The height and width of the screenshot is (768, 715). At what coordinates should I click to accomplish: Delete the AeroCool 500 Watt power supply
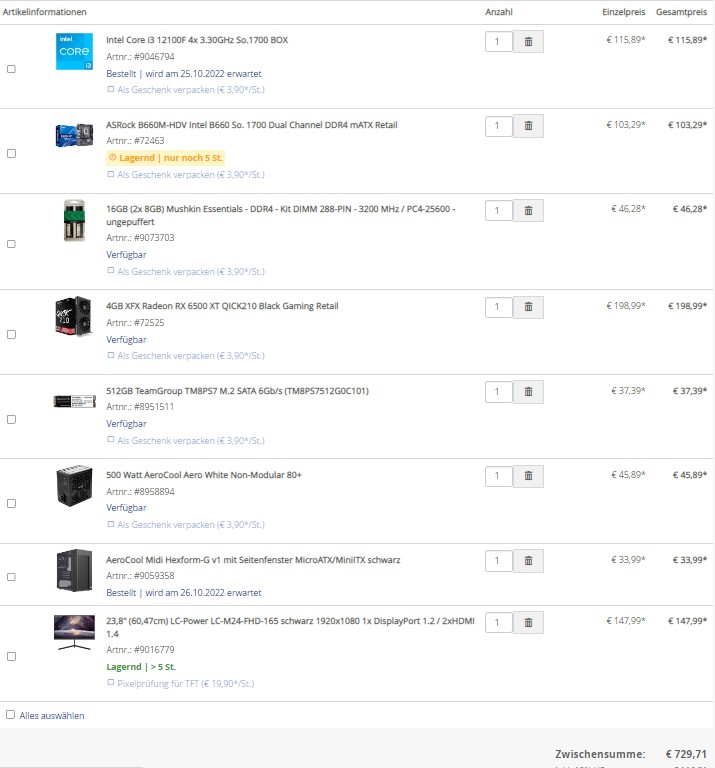pyautogui.click(x=528, y=476)
